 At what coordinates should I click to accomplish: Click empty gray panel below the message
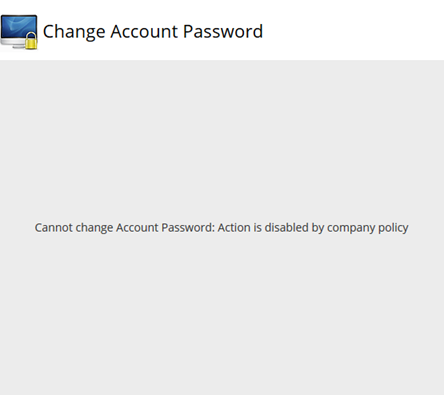(x=222, y=315)
